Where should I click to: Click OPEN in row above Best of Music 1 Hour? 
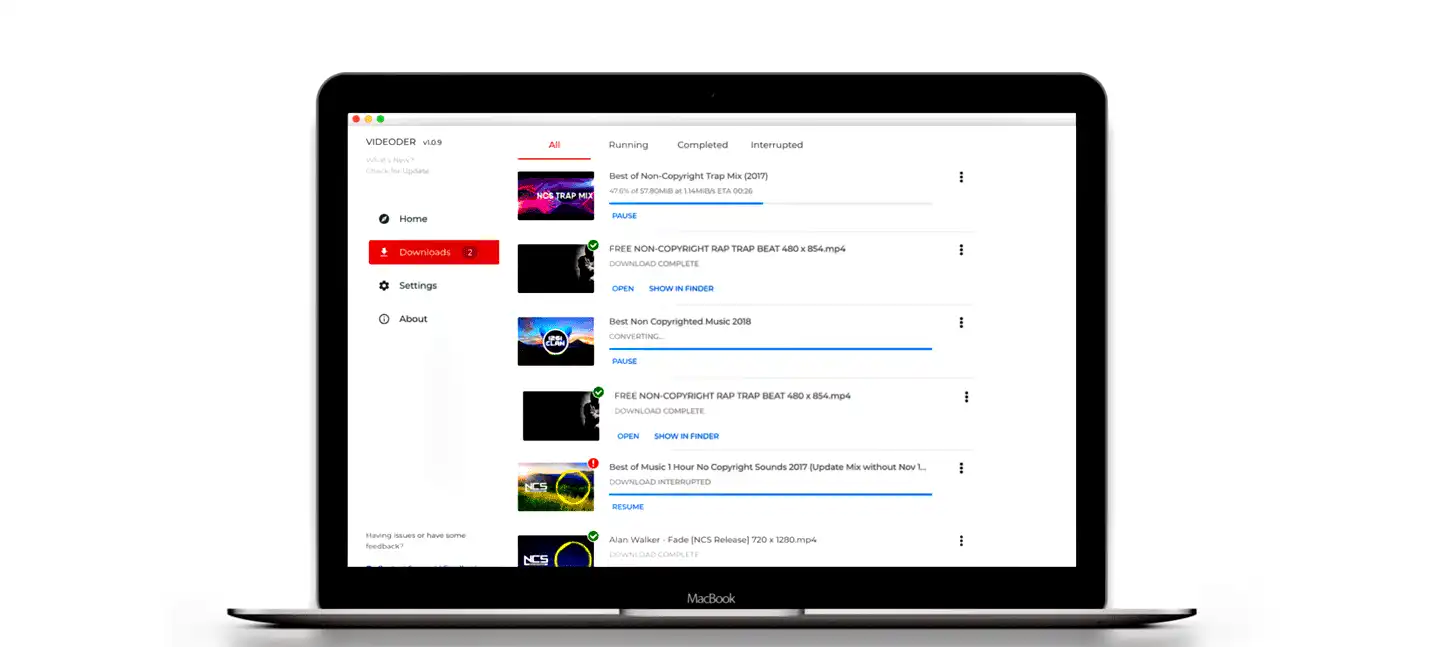(x=628, y=437)
